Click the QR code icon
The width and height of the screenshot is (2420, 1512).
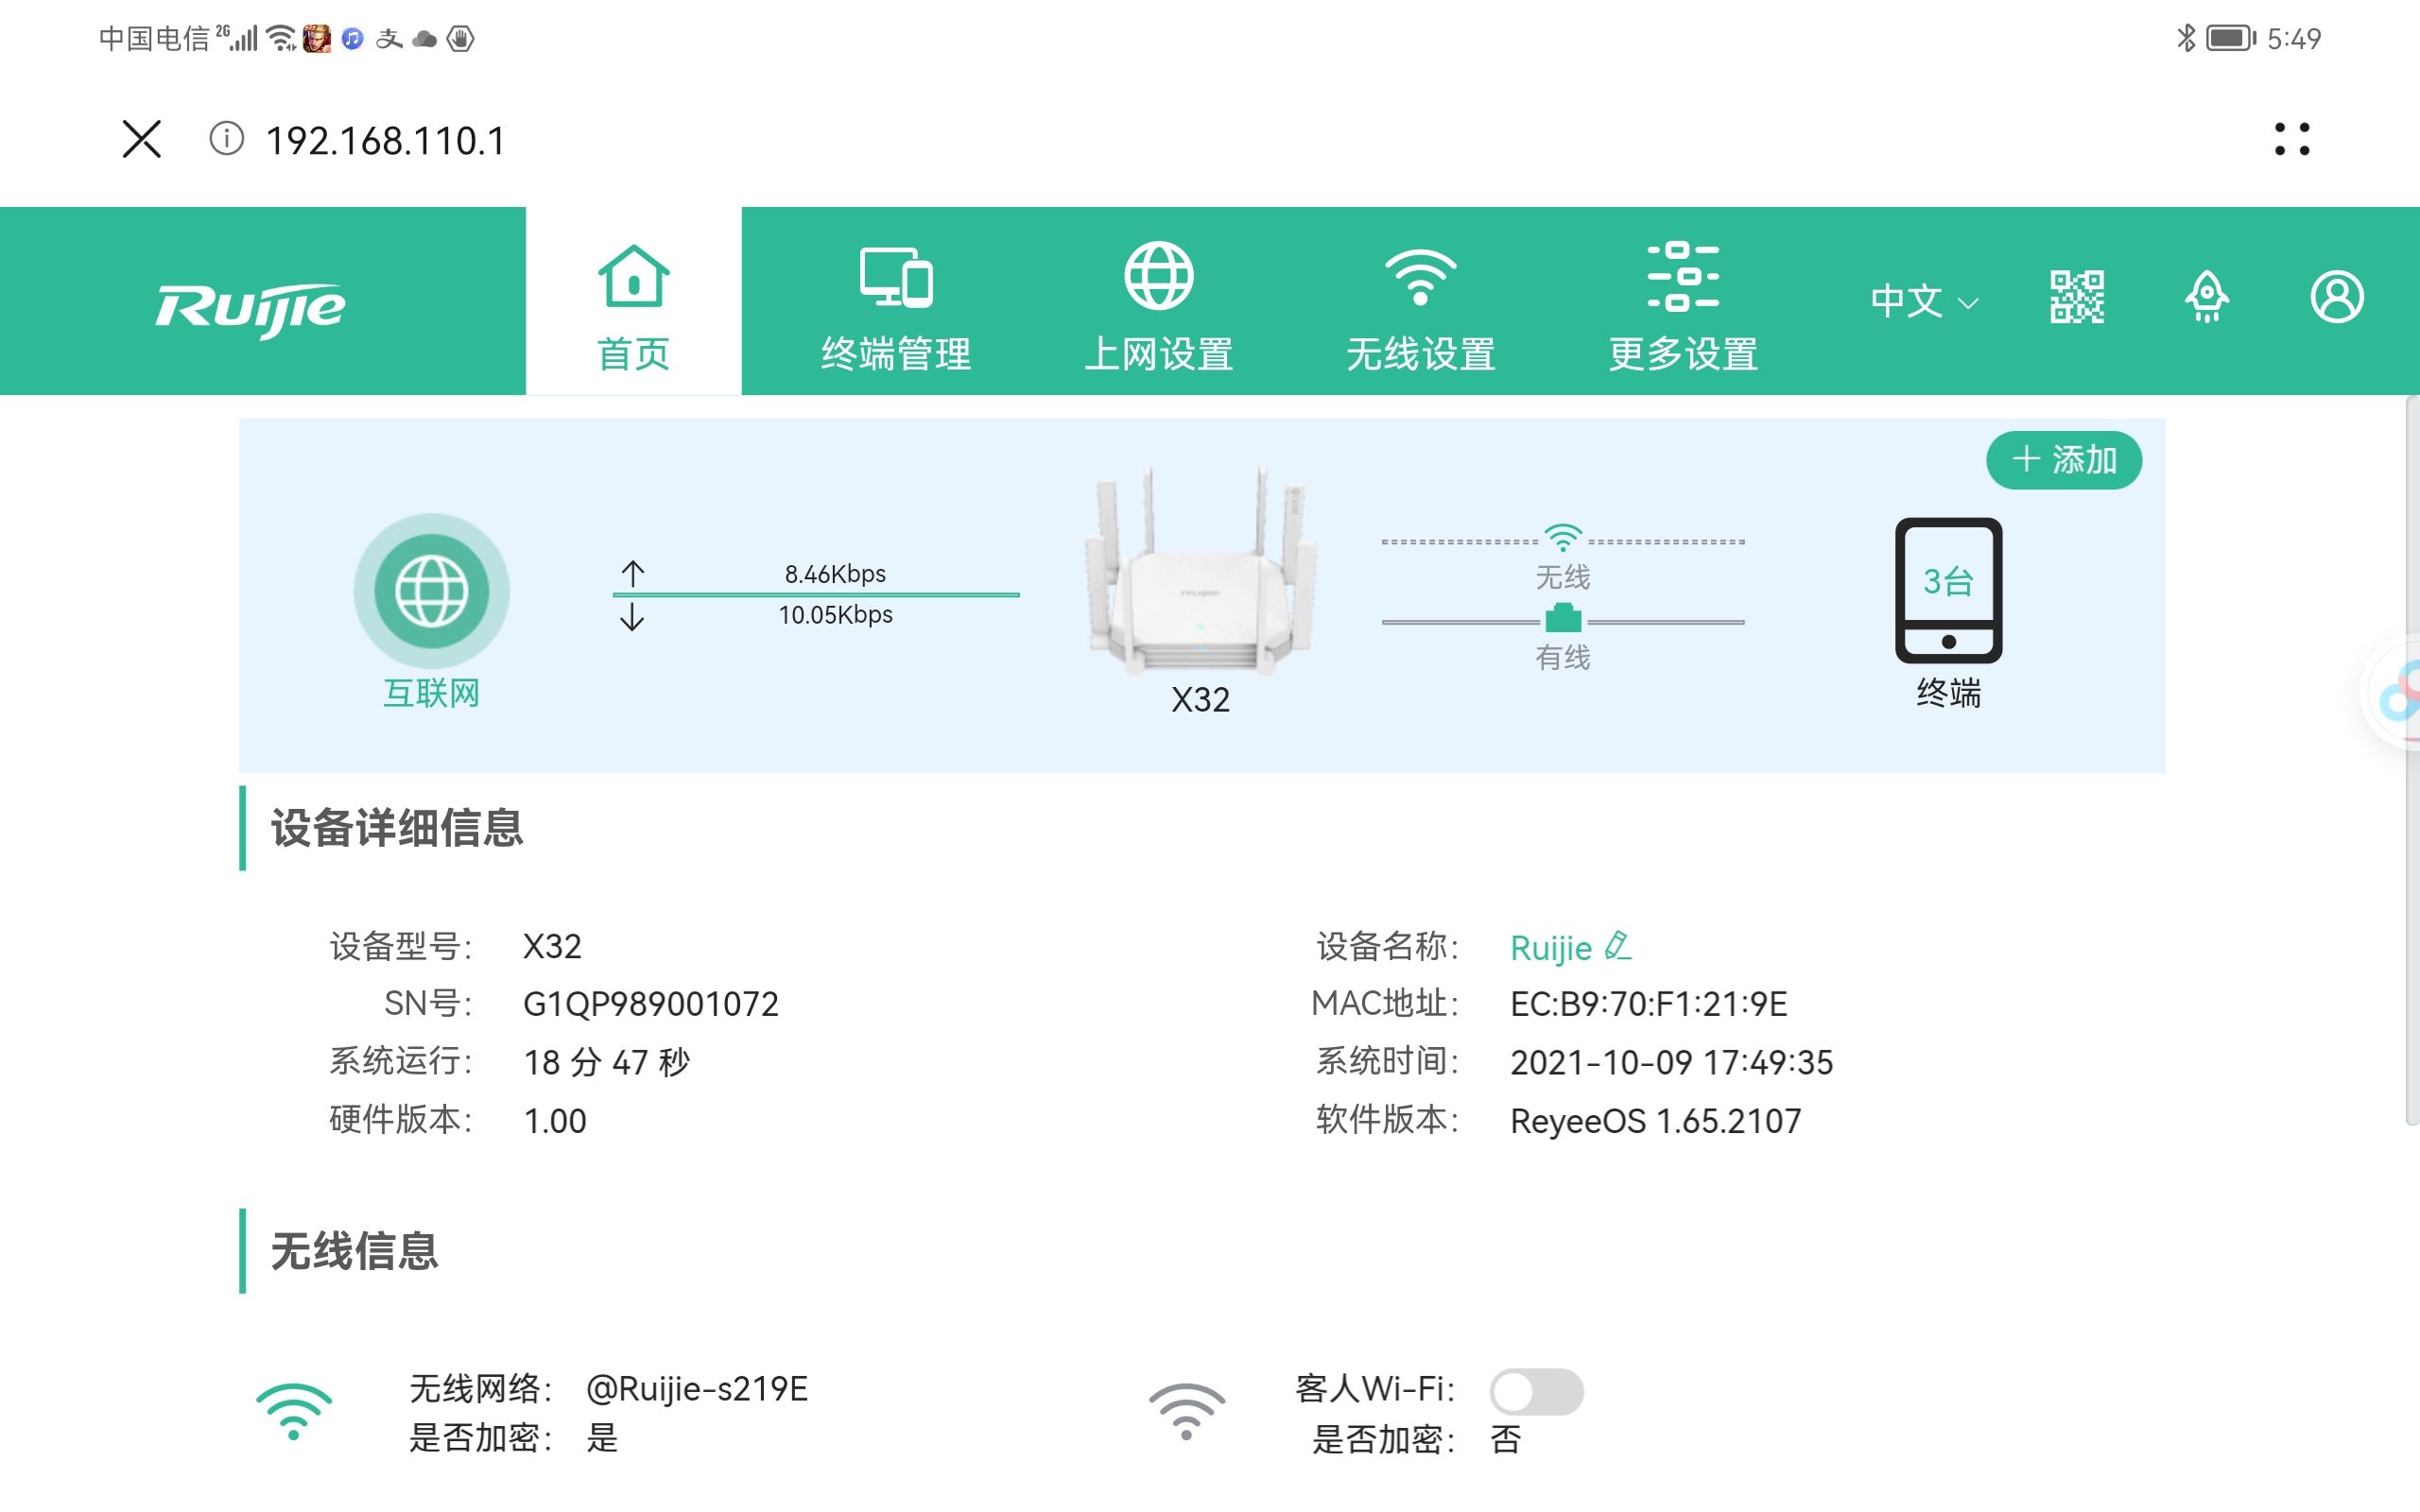point(2077,297)
